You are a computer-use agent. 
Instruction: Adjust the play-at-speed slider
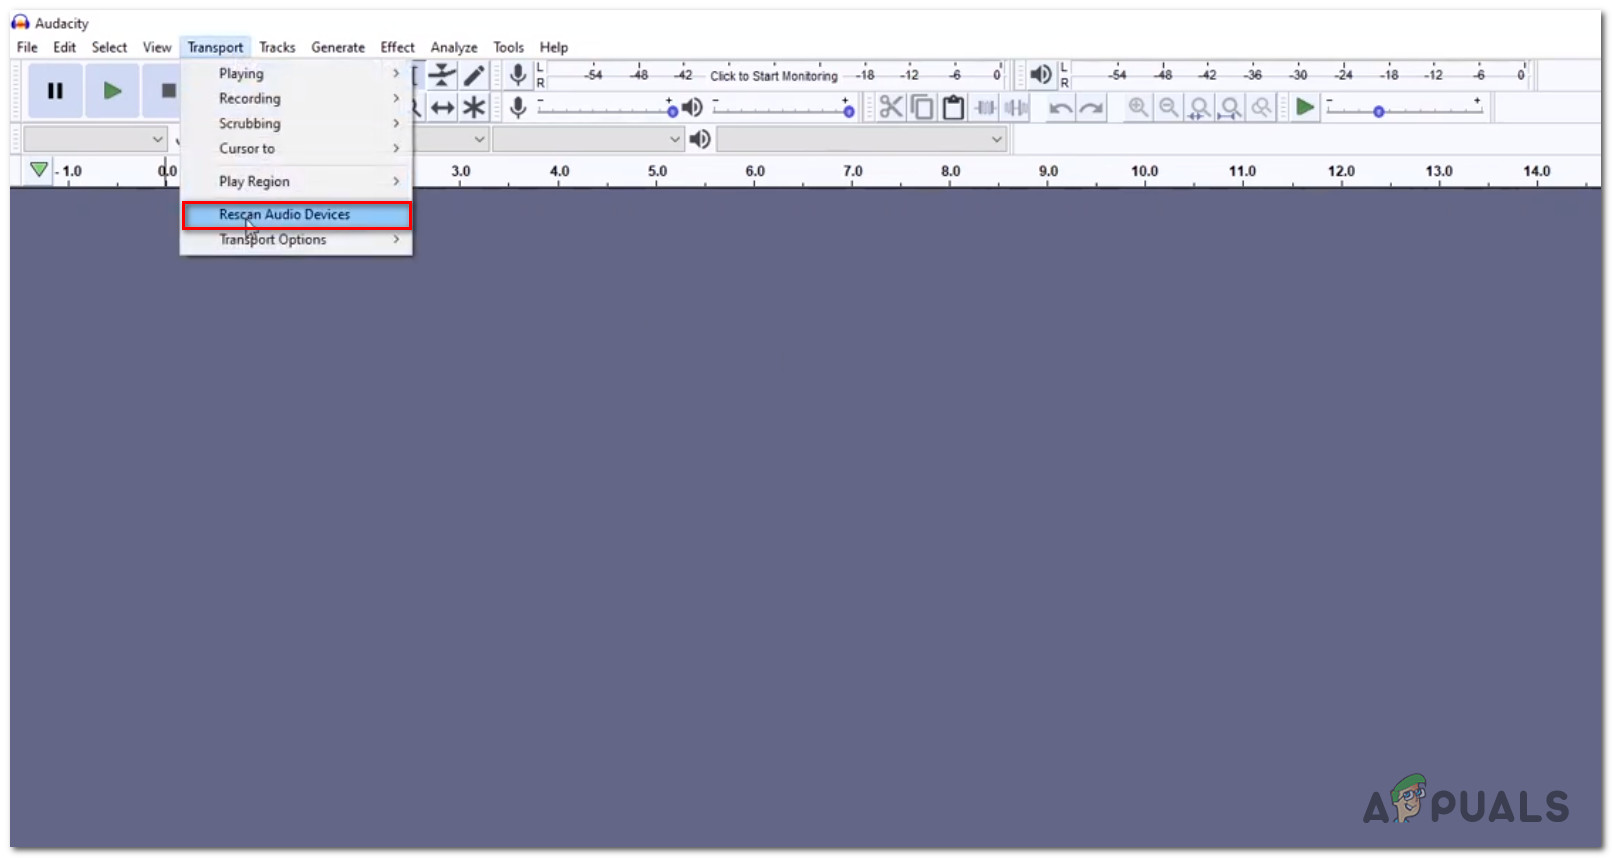(1404, 108)
